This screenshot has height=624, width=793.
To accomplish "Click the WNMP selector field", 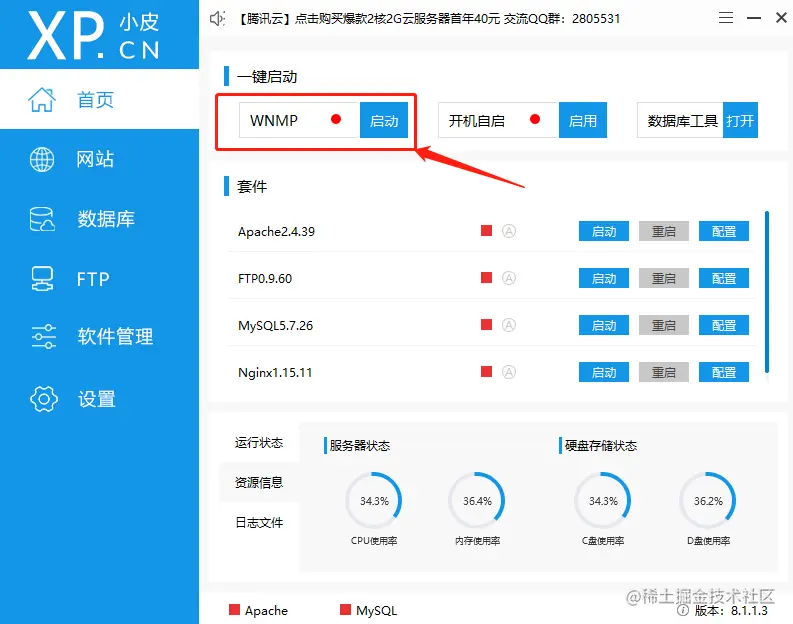I will (299, 120).
